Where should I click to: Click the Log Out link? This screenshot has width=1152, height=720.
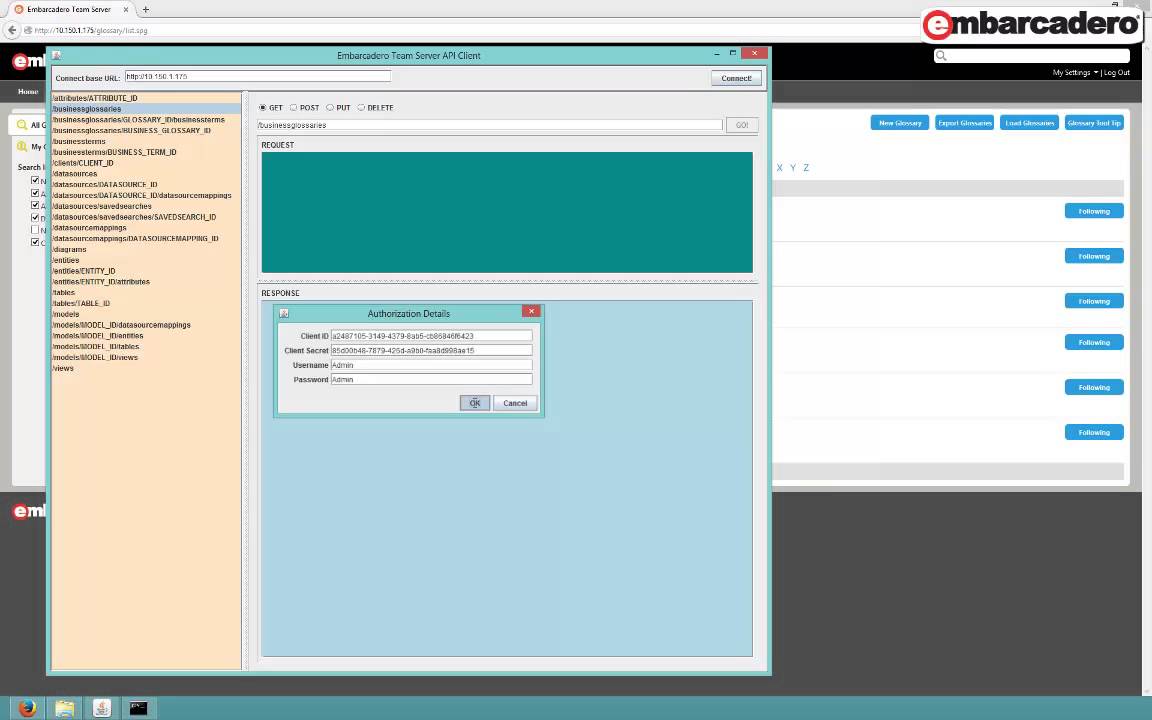coord(1117,73)
